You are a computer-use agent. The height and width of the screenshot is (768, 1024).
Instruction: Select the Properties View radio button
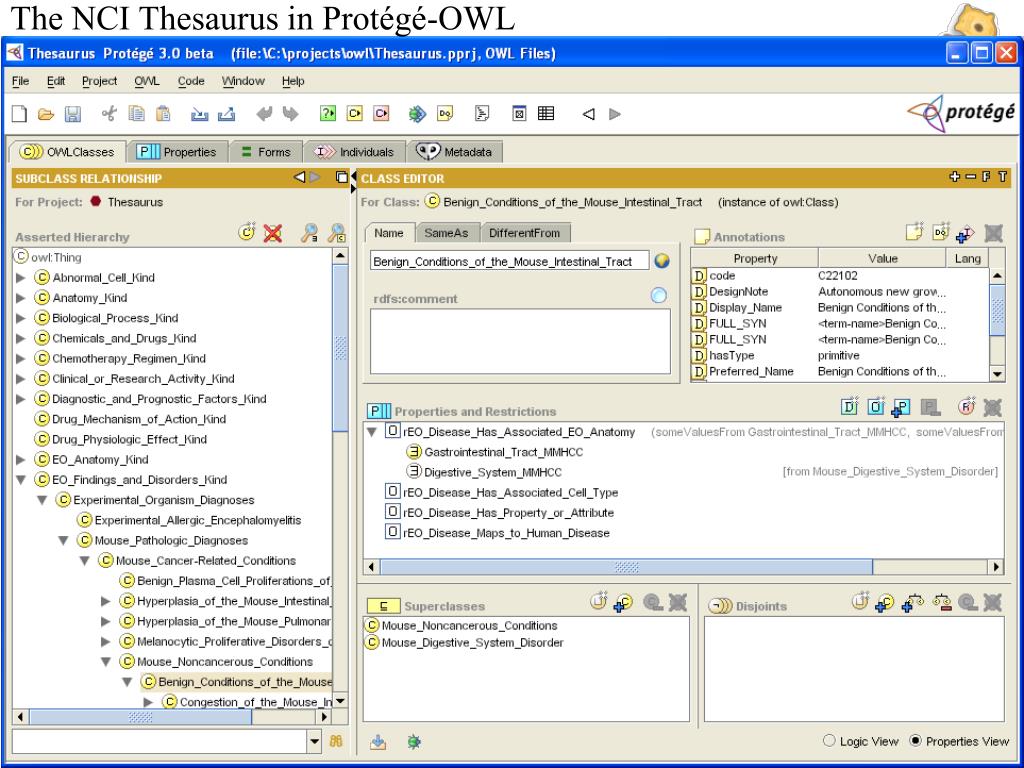pyautogui.click(x=915, y=741)
